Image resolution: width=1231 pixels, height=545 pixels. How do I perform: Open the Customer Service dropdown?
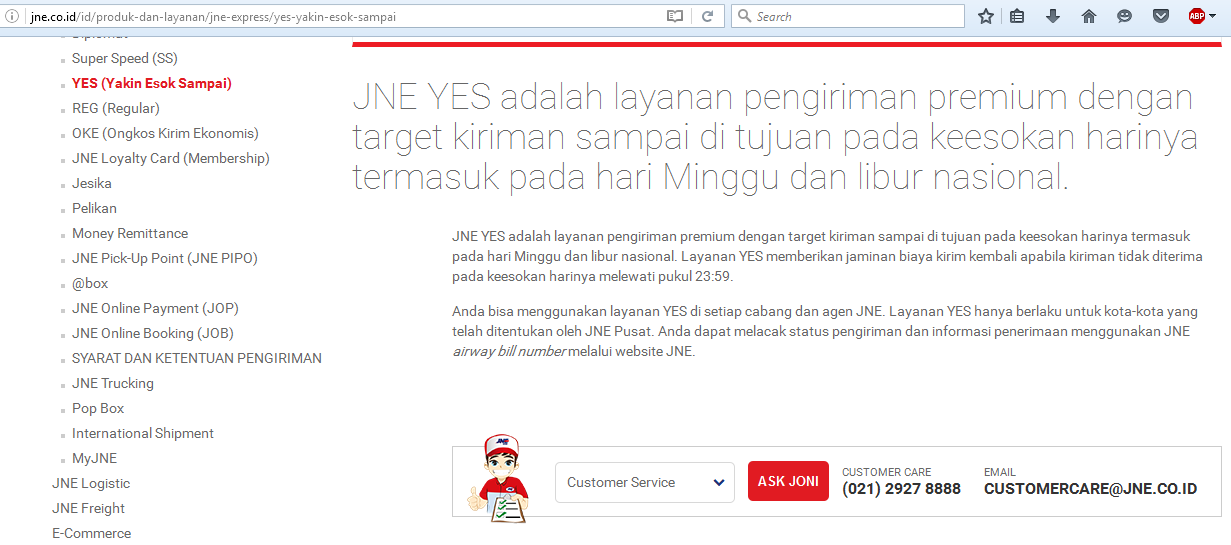pyautogui.click(x=645, y=482)
